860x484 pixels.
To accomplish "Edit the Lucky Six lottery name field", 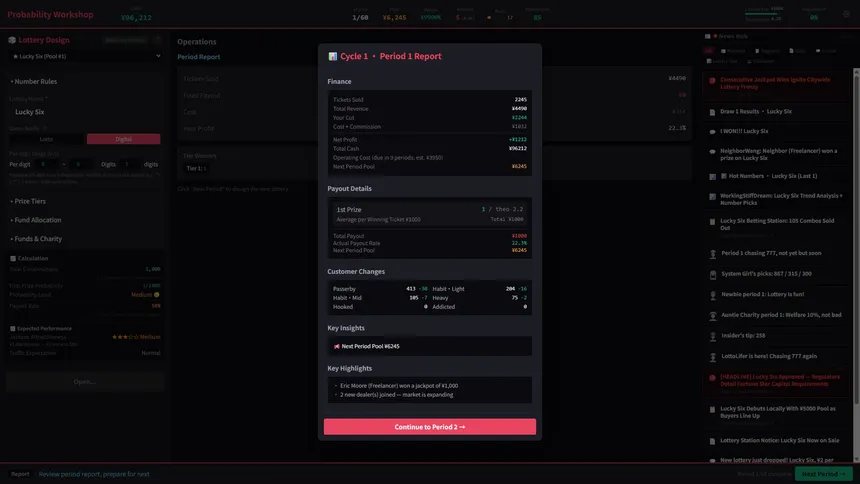I will 85,111.
